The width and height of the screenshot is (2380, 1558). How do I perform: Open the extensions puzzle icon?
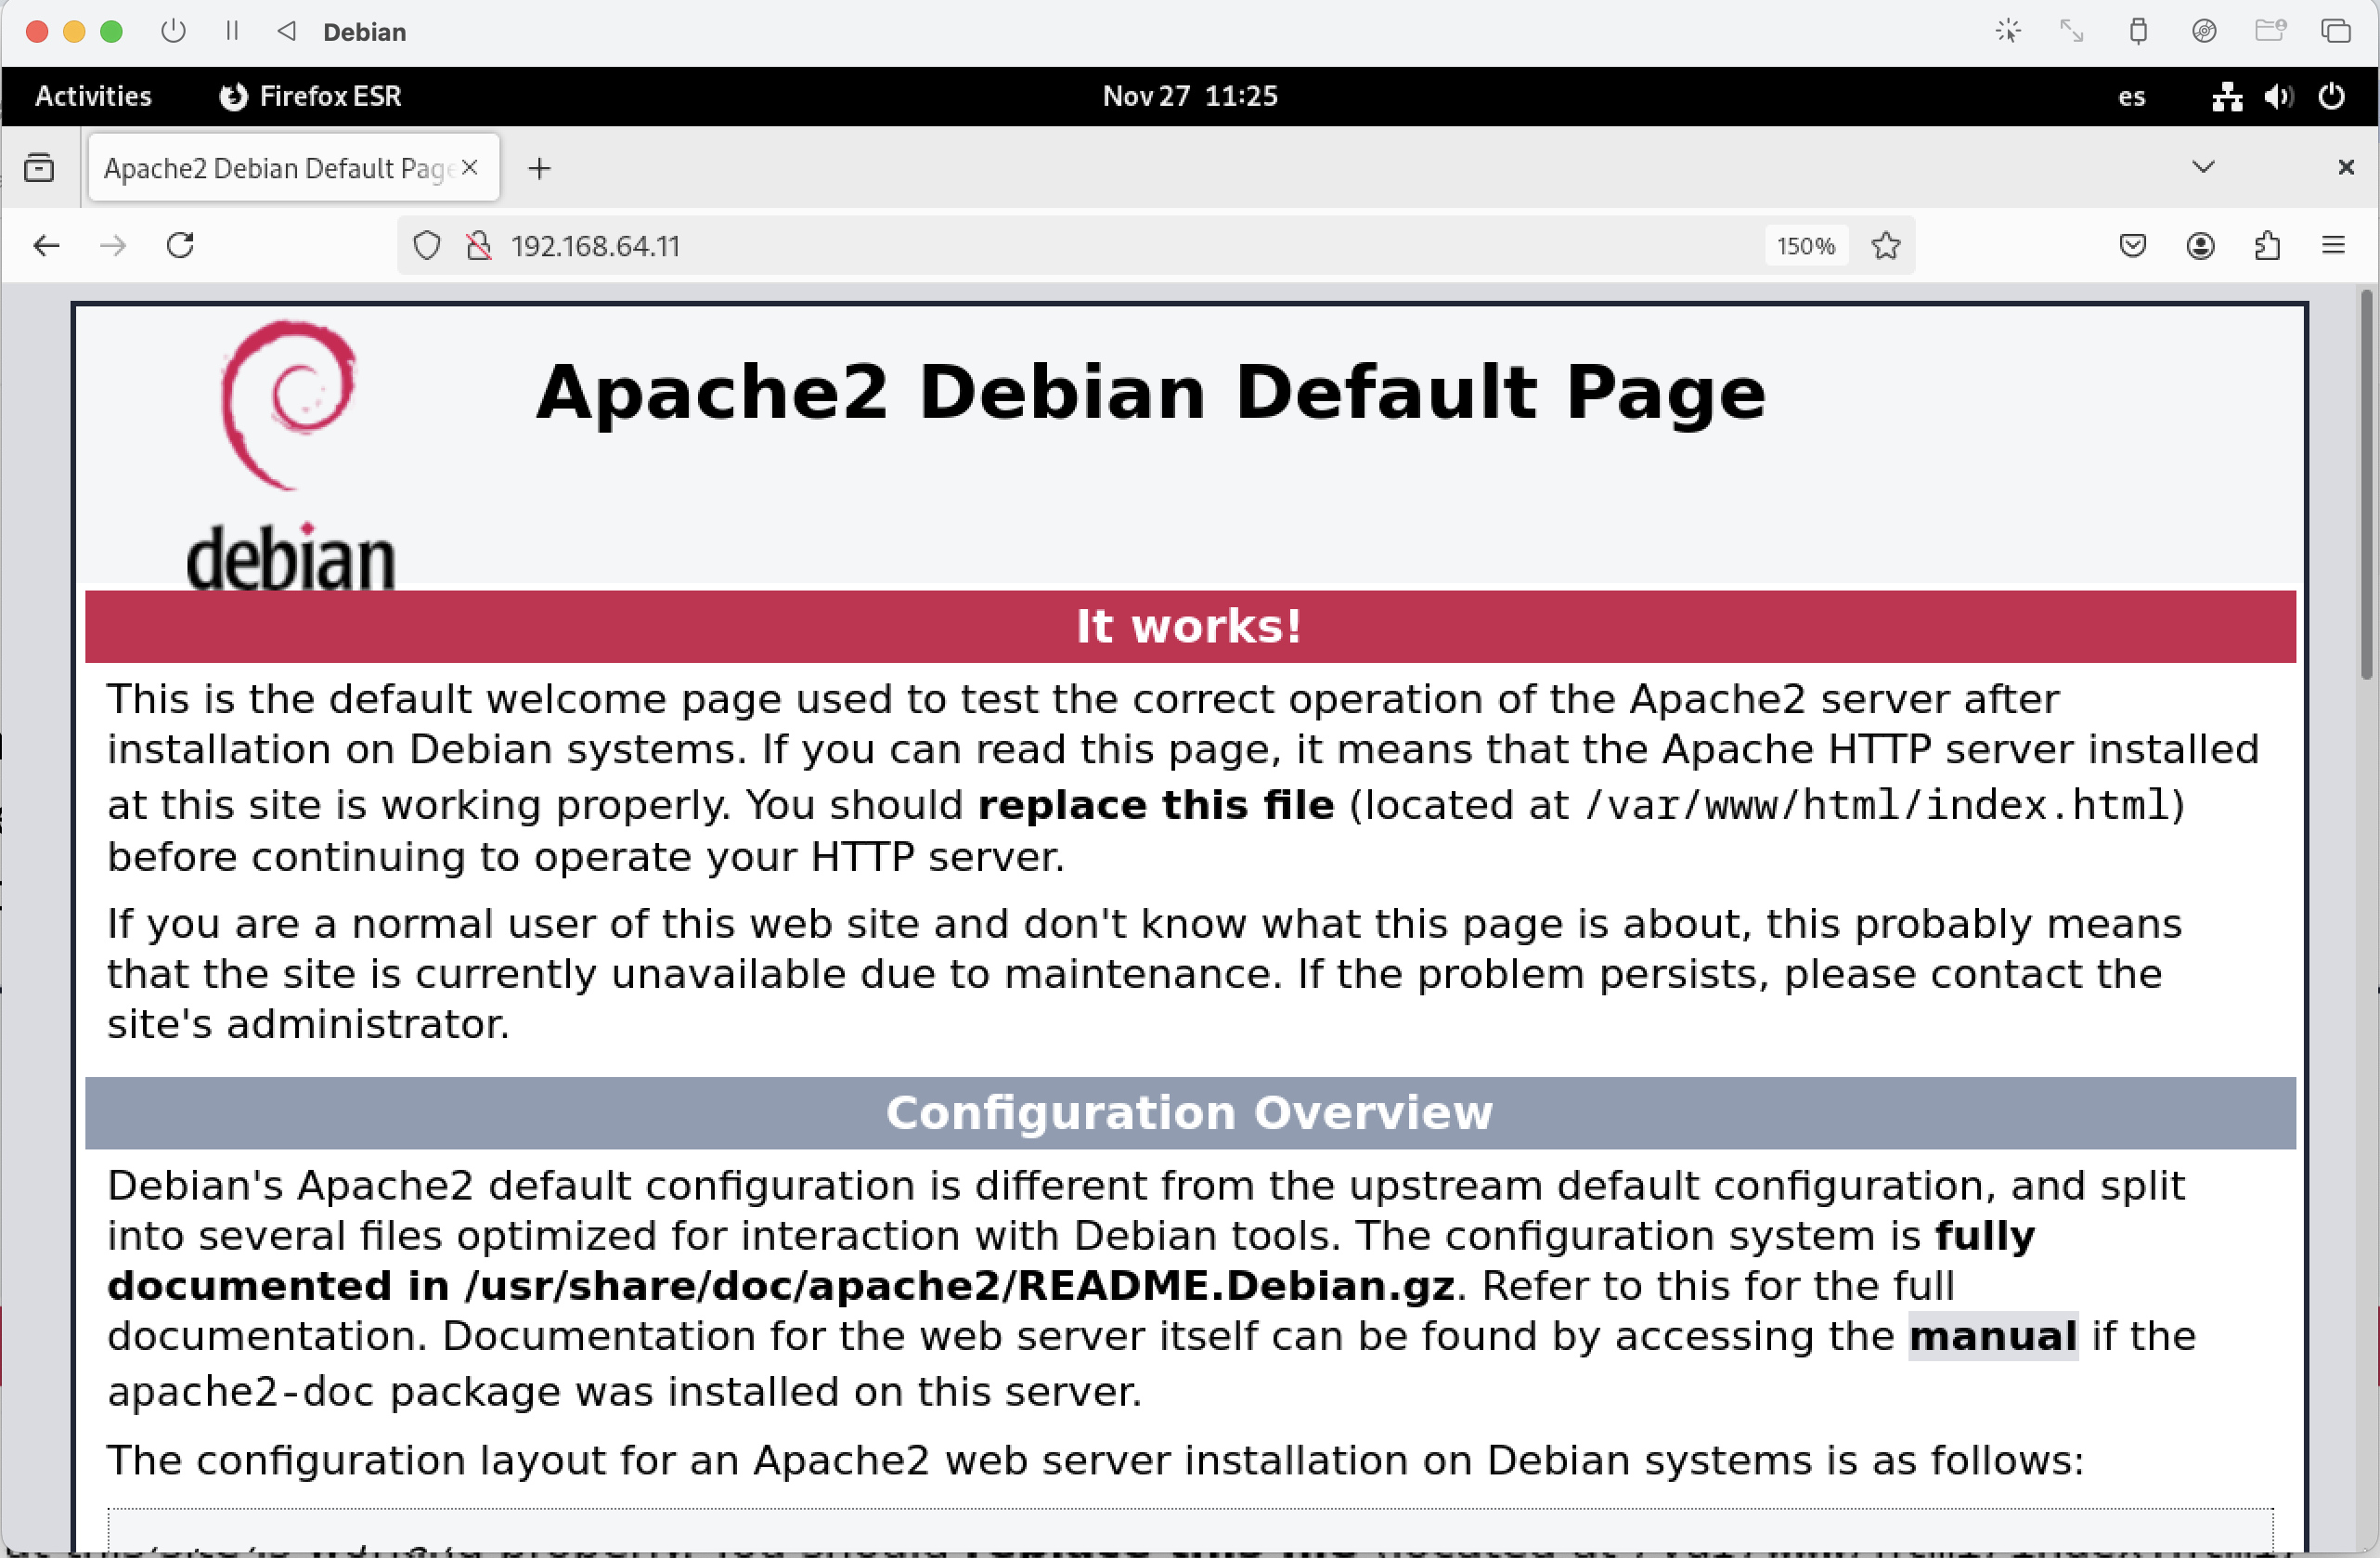coord(2267,245)
